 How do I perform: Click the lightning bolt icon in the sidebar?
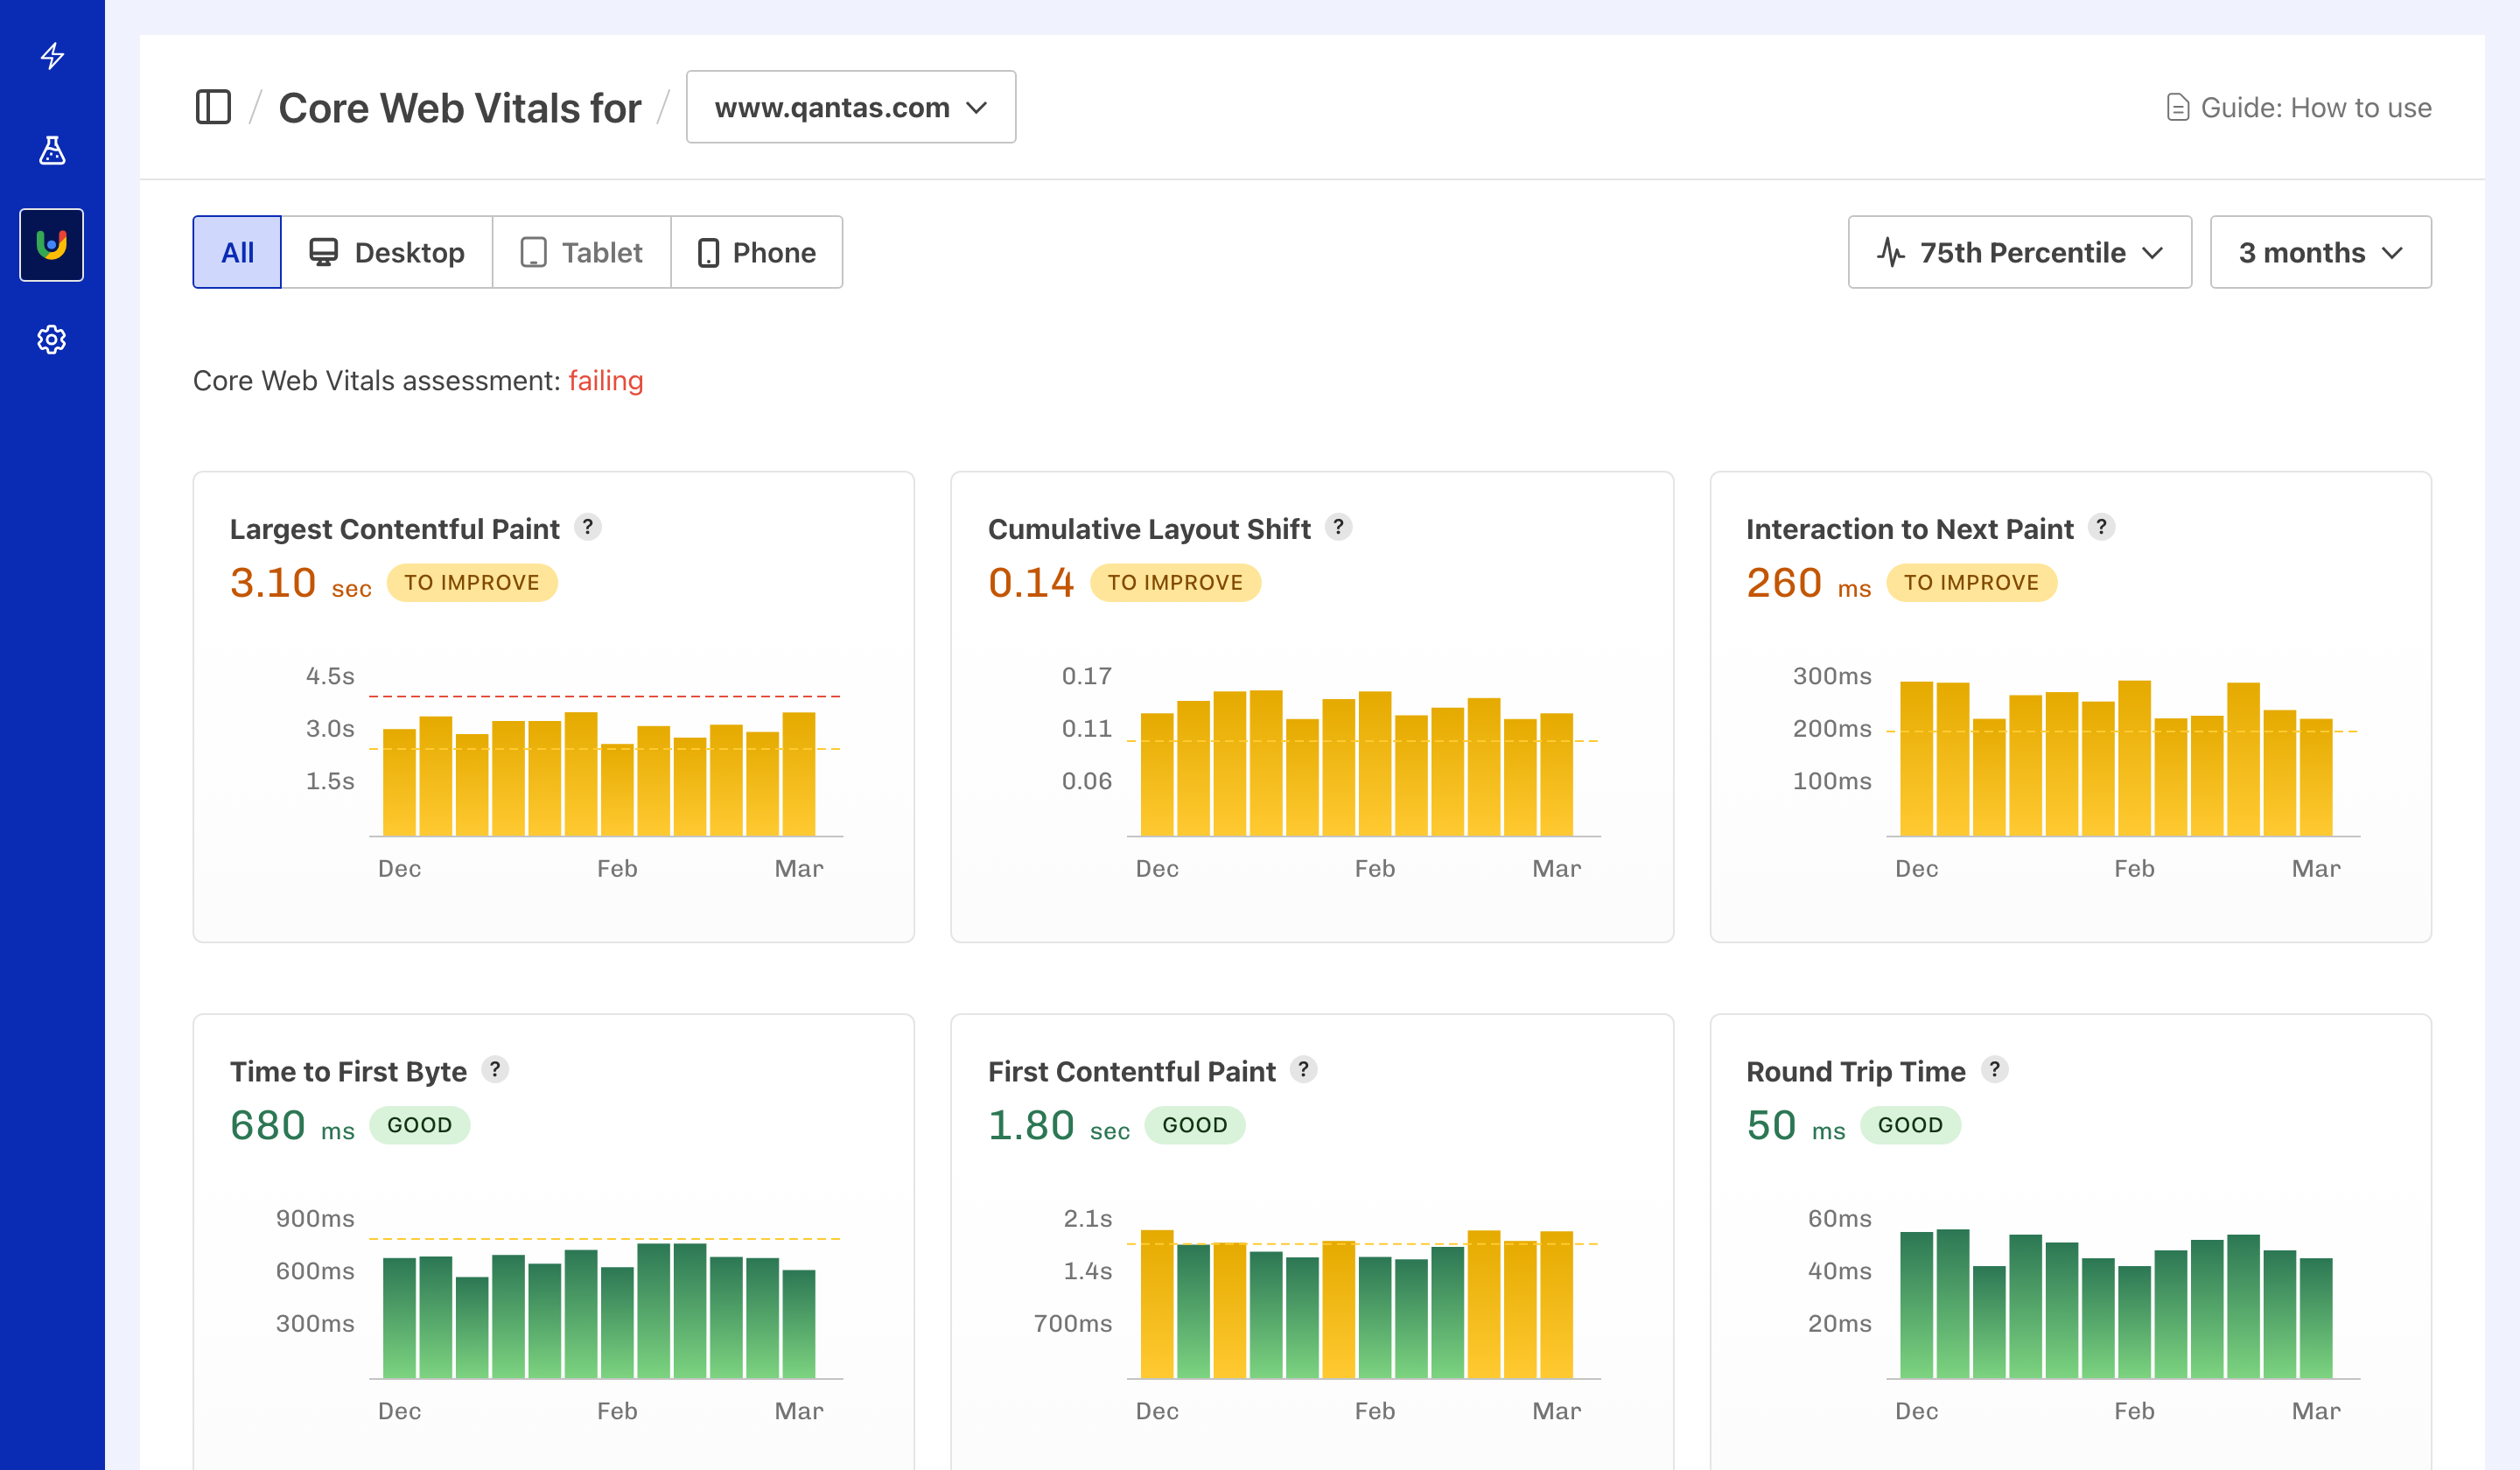51,57
